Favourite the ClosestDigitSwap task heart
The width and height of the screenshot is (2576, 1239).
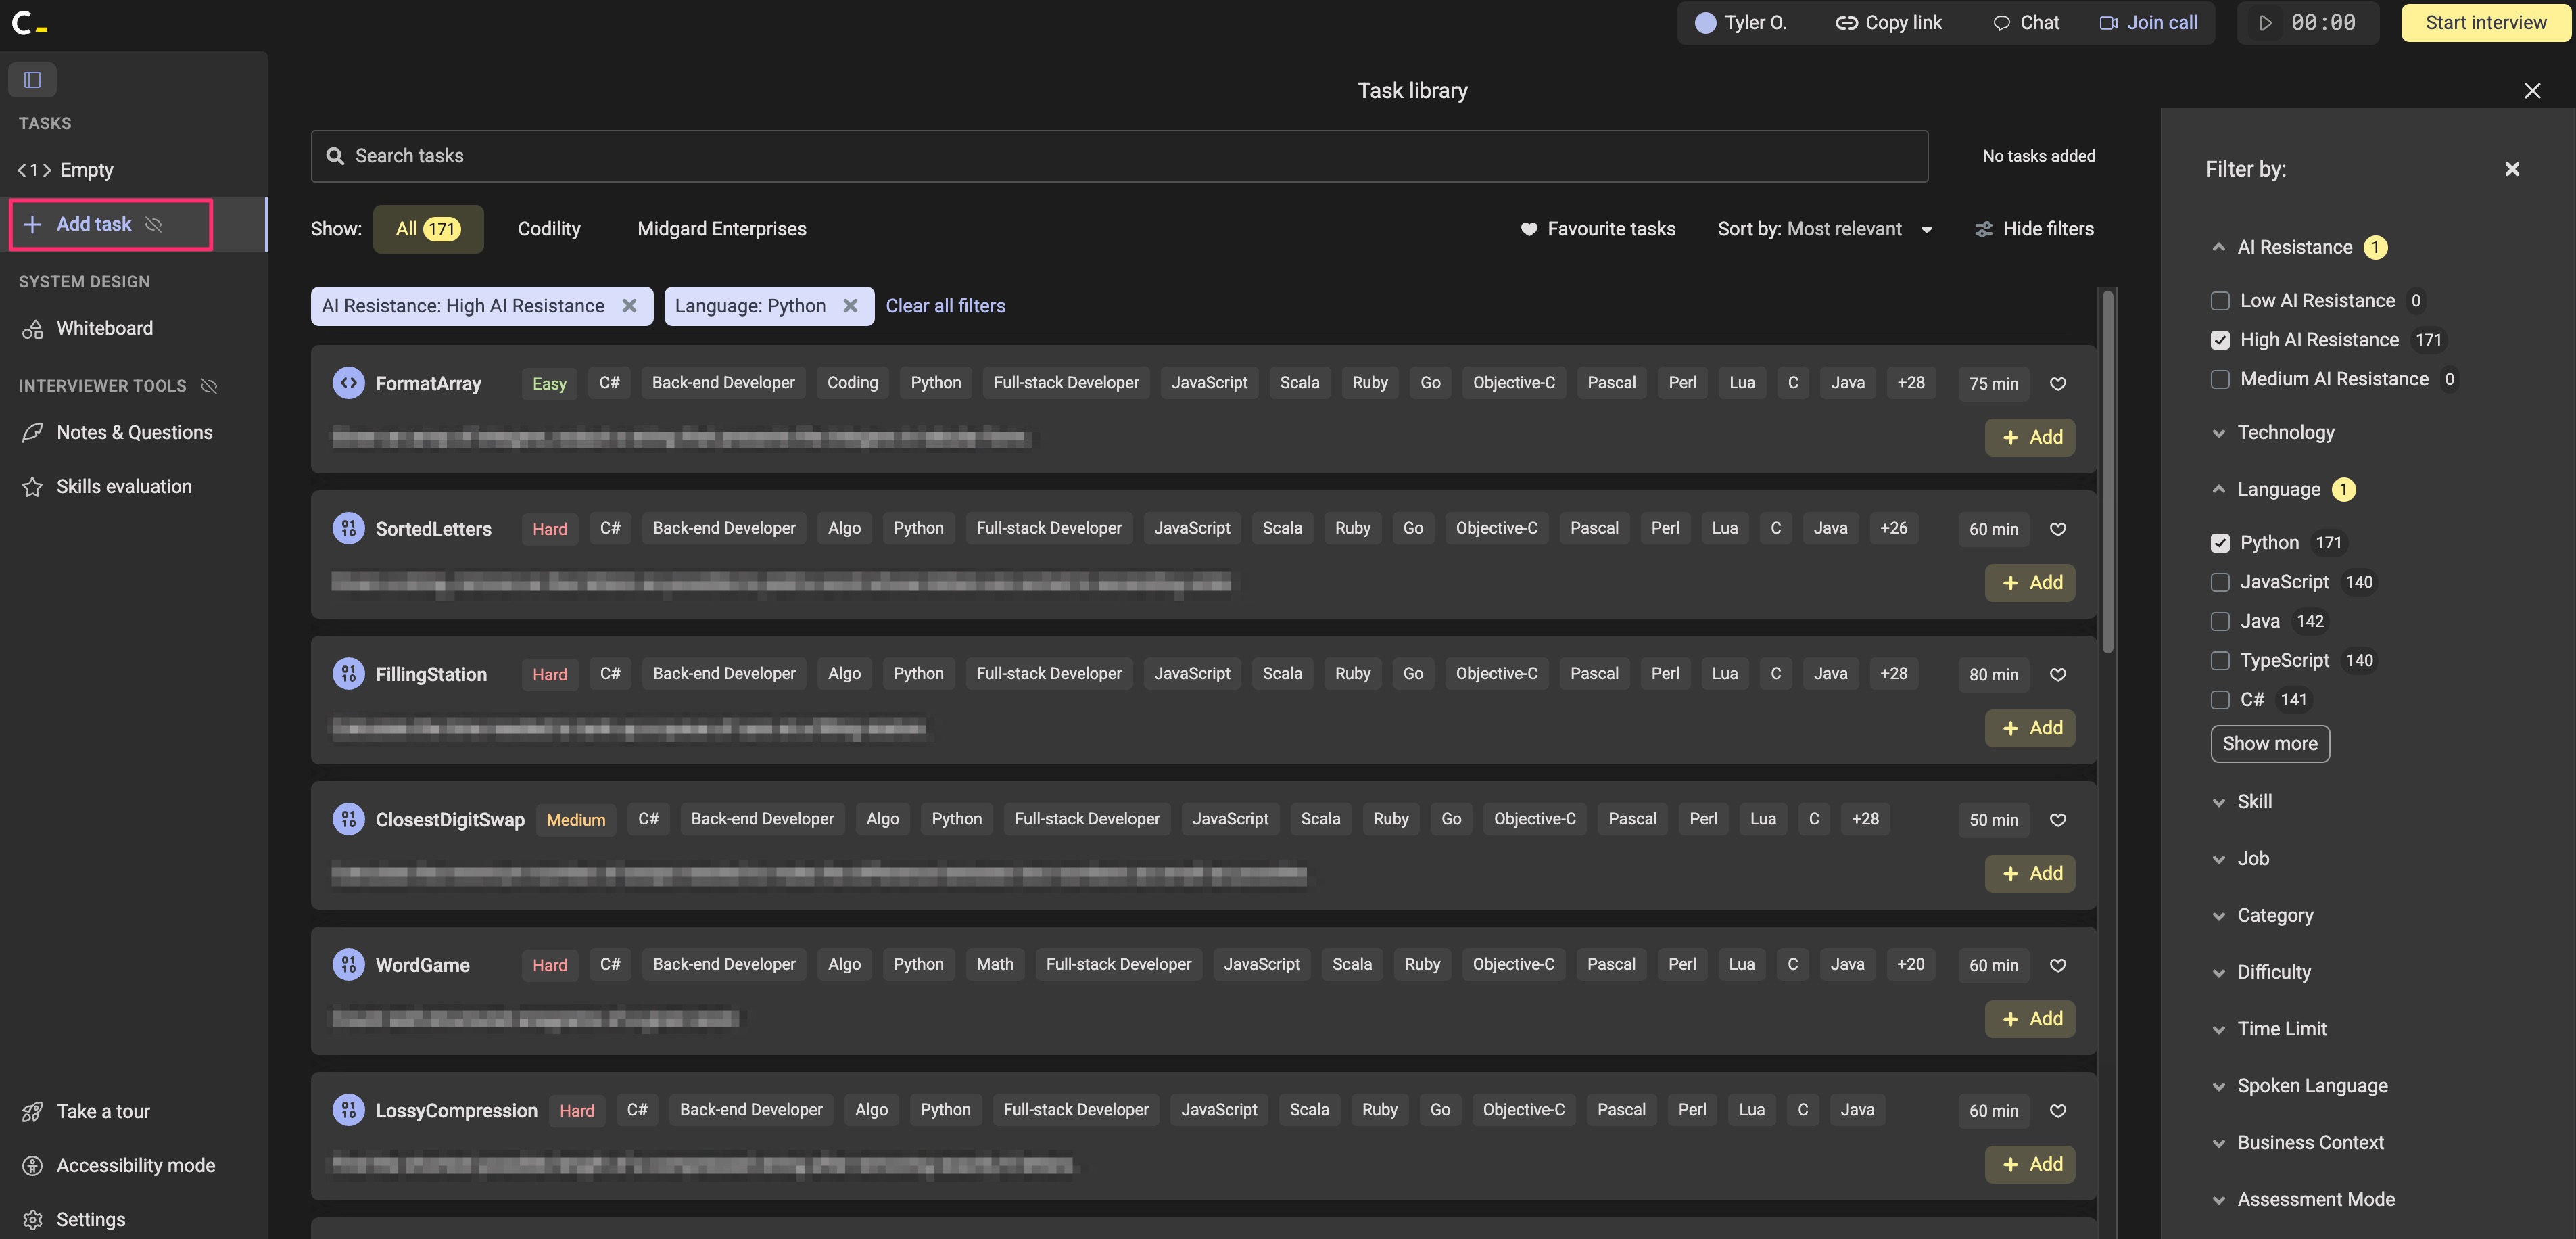point(2057,820)
